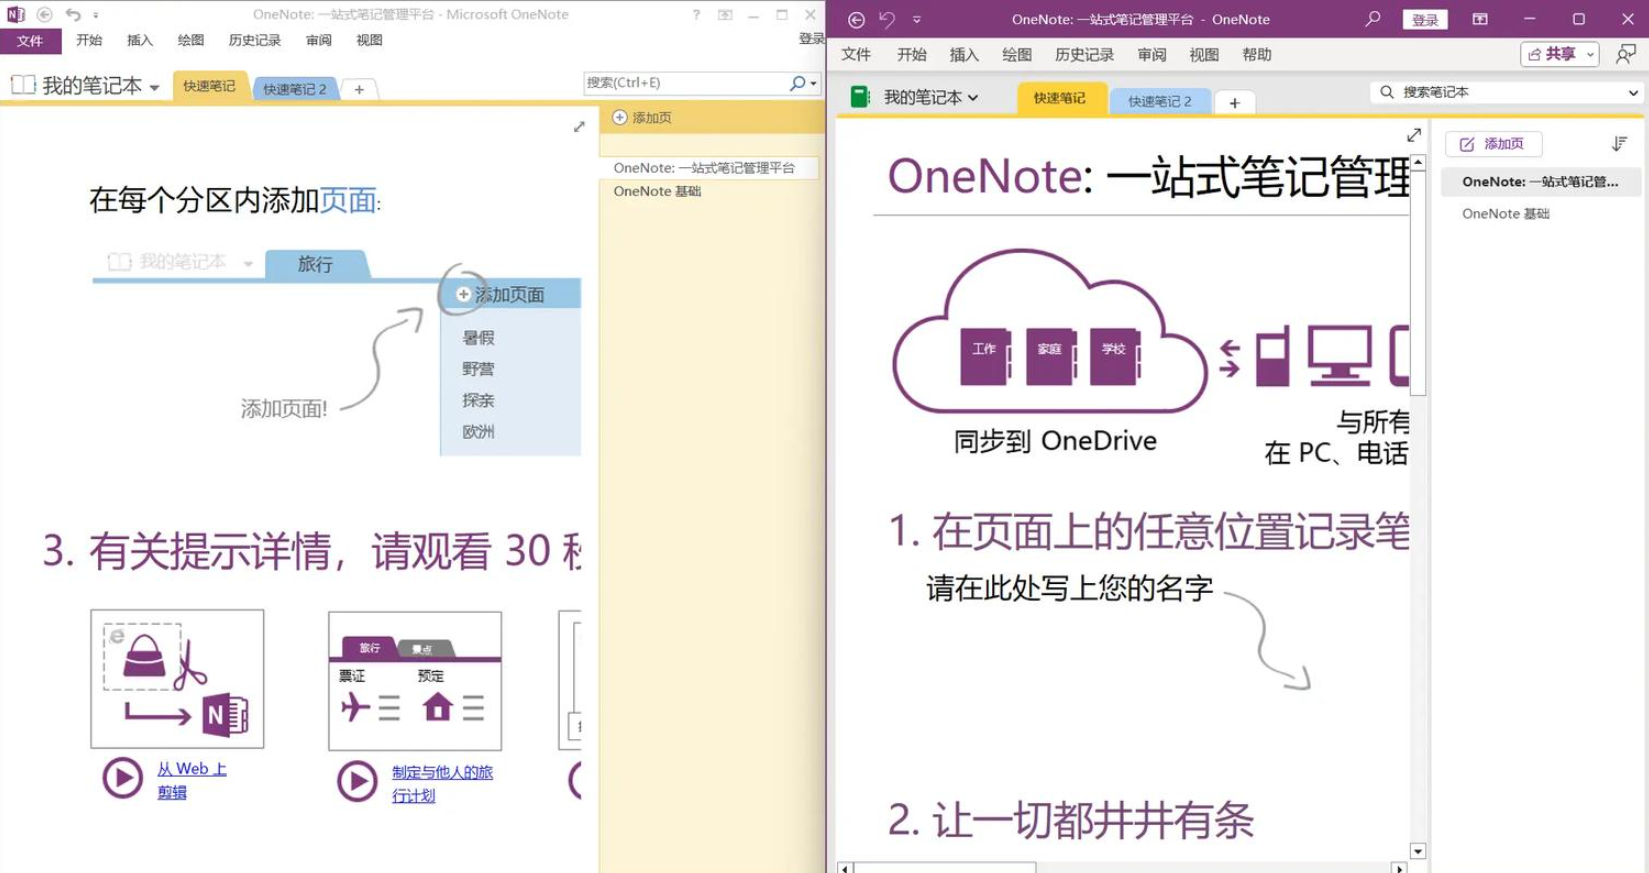Open the 帮助 tab in right window
This screenshot has width=1649, height=873.
pyautogui.click(x=1257, y=54)
